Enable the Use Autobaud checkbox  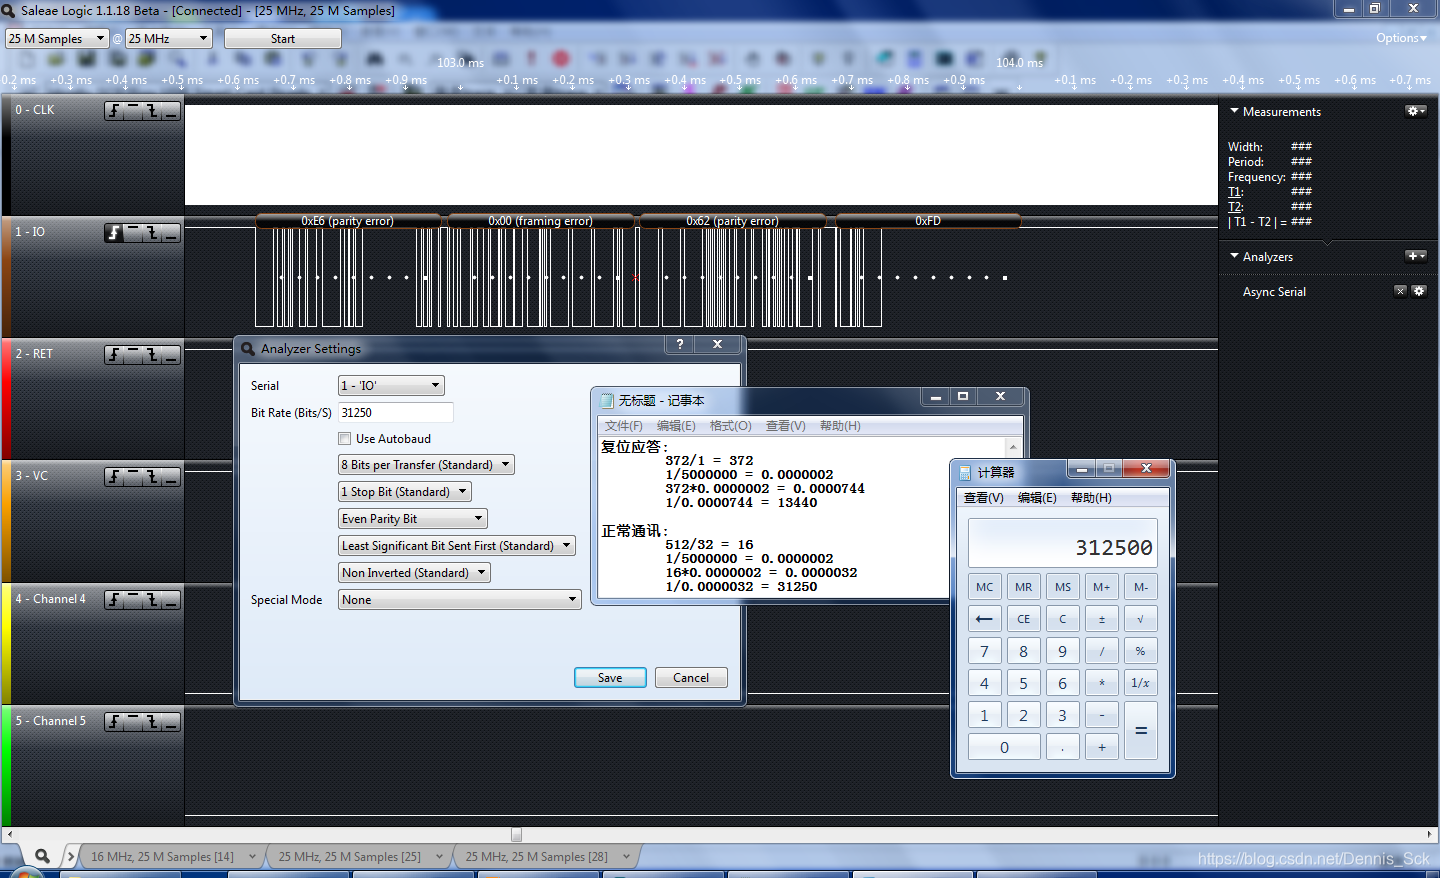tap(344, 439)
